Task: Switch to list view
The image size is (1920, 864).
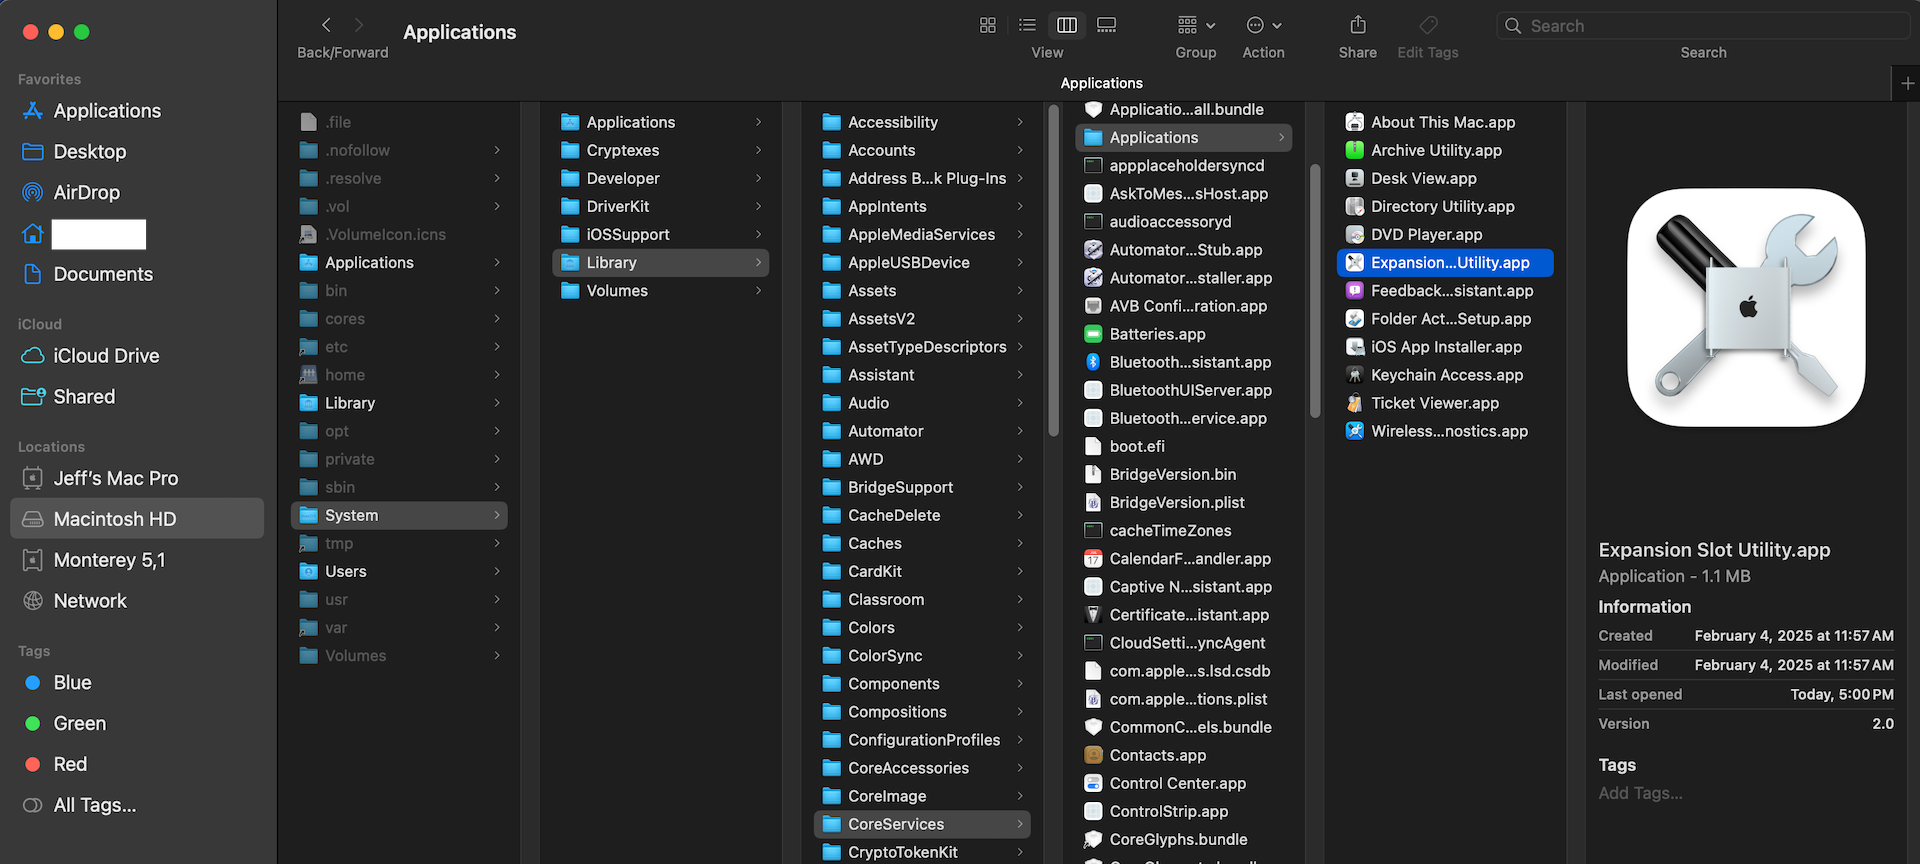Action: [1027, 25]
